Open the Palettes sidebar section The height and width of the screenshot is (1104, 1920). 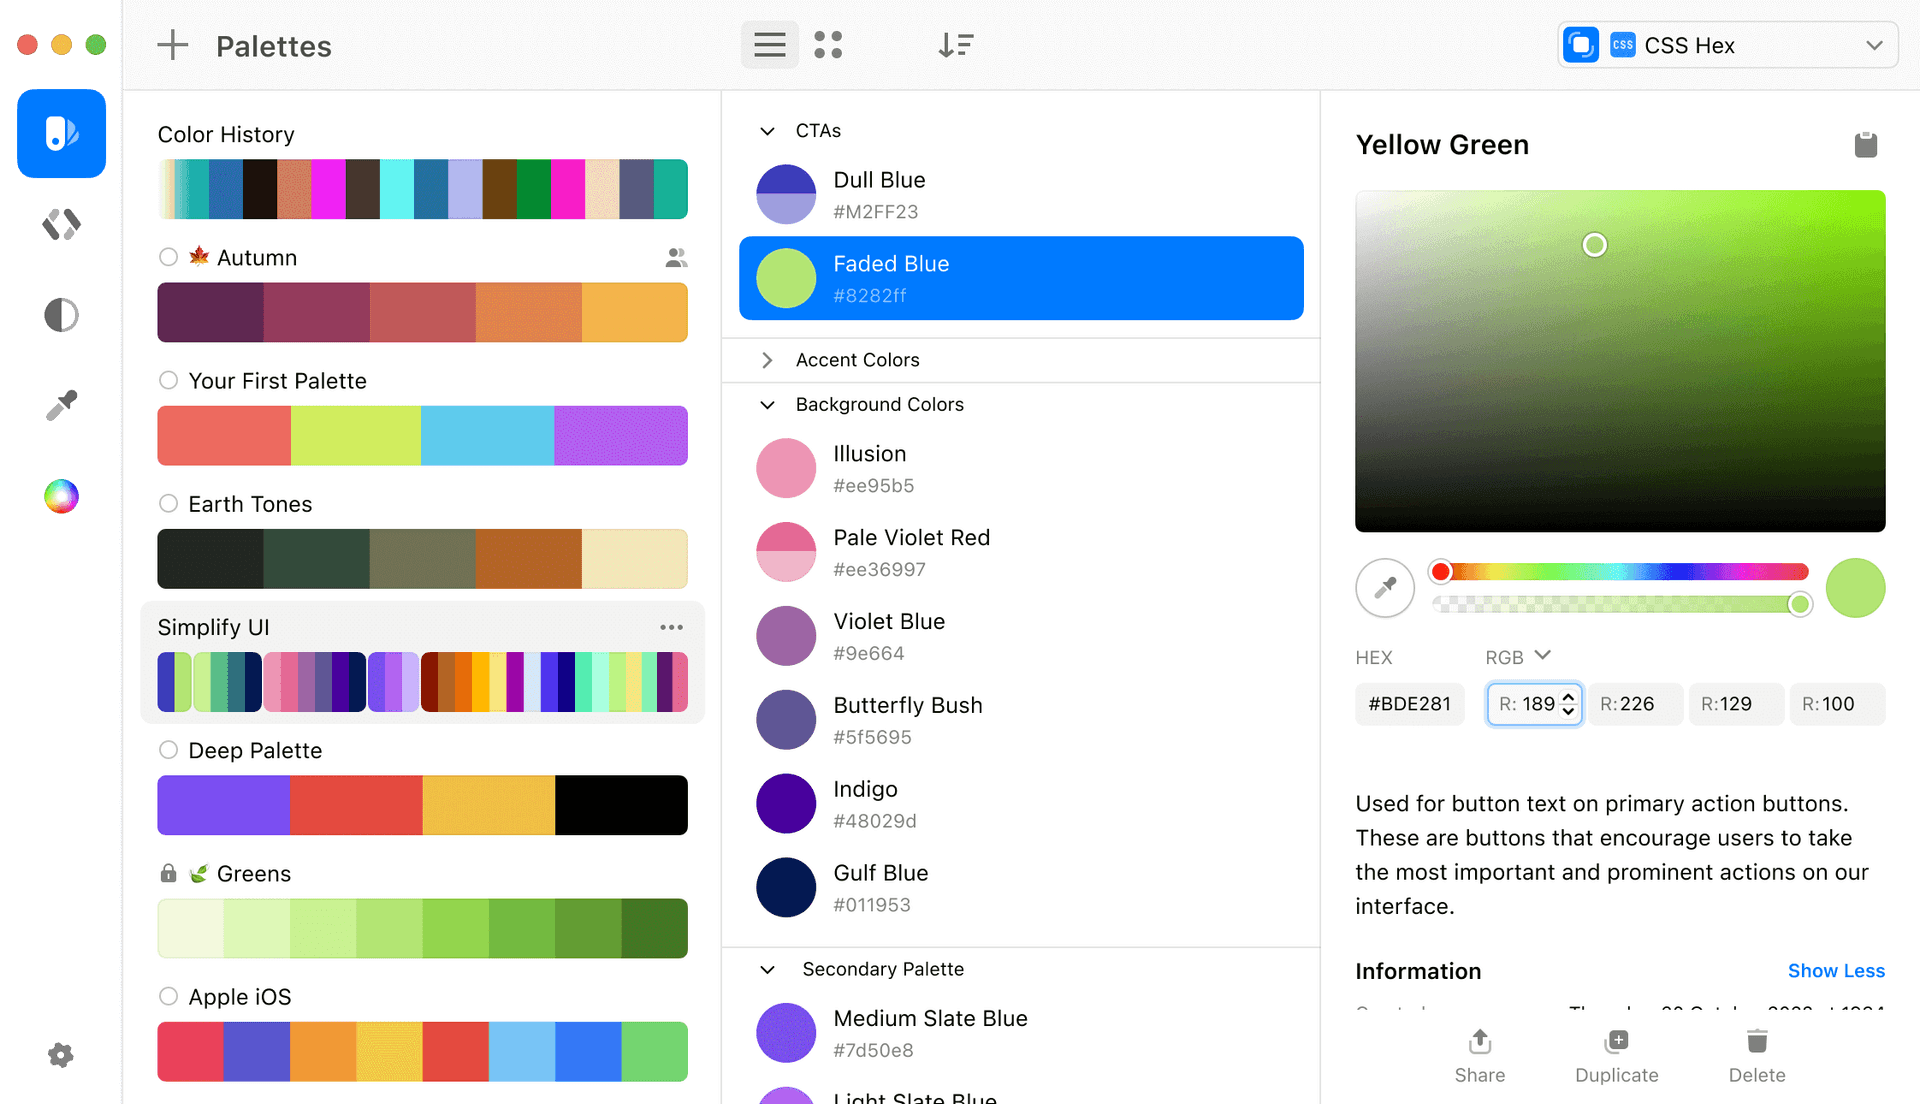point(61,133)
